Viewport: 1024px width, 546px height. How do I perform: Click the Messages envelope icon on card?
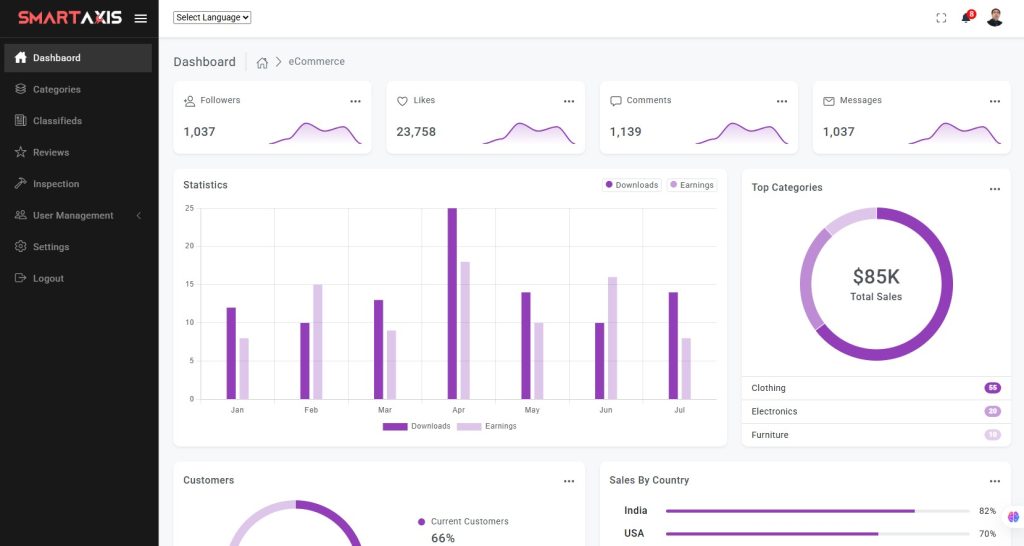point(829,101)
